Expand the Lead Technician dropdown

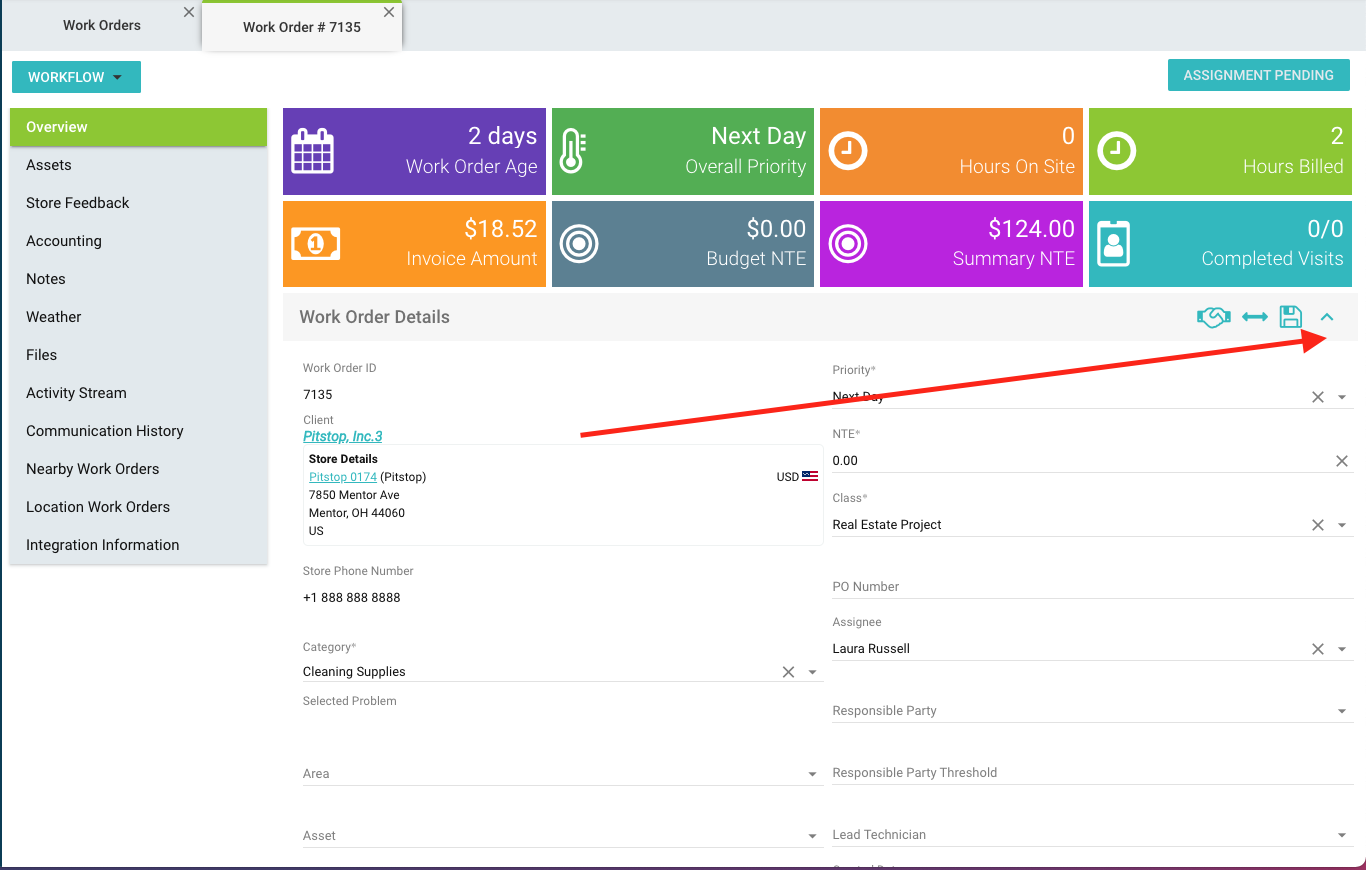click(x=1342, y=835)
